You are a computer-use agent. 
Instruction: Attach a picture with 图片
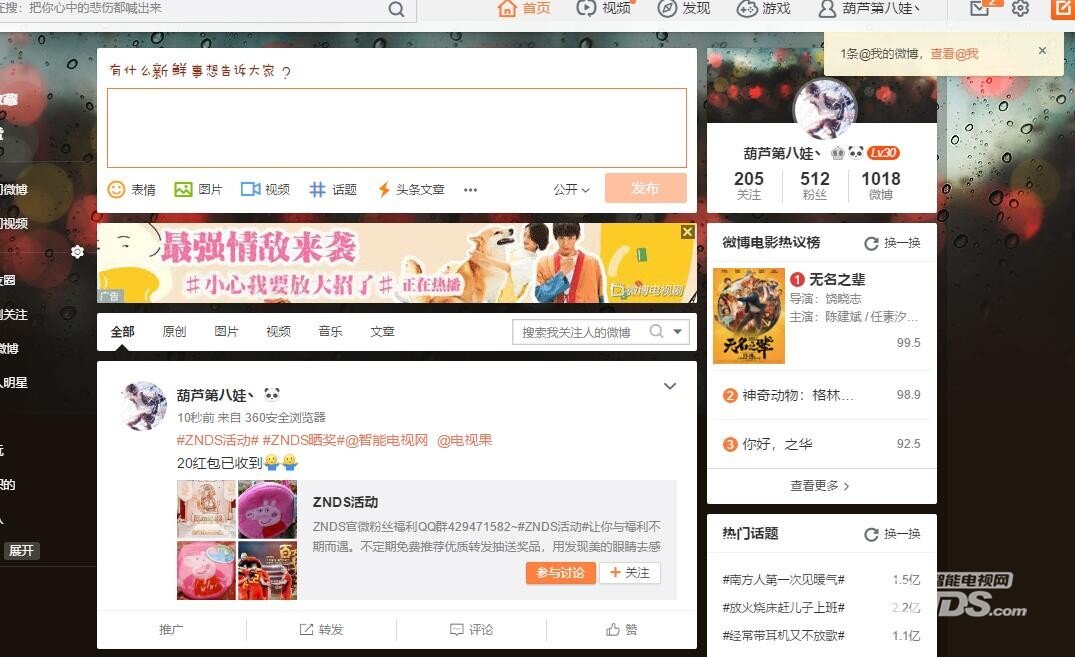198,189
